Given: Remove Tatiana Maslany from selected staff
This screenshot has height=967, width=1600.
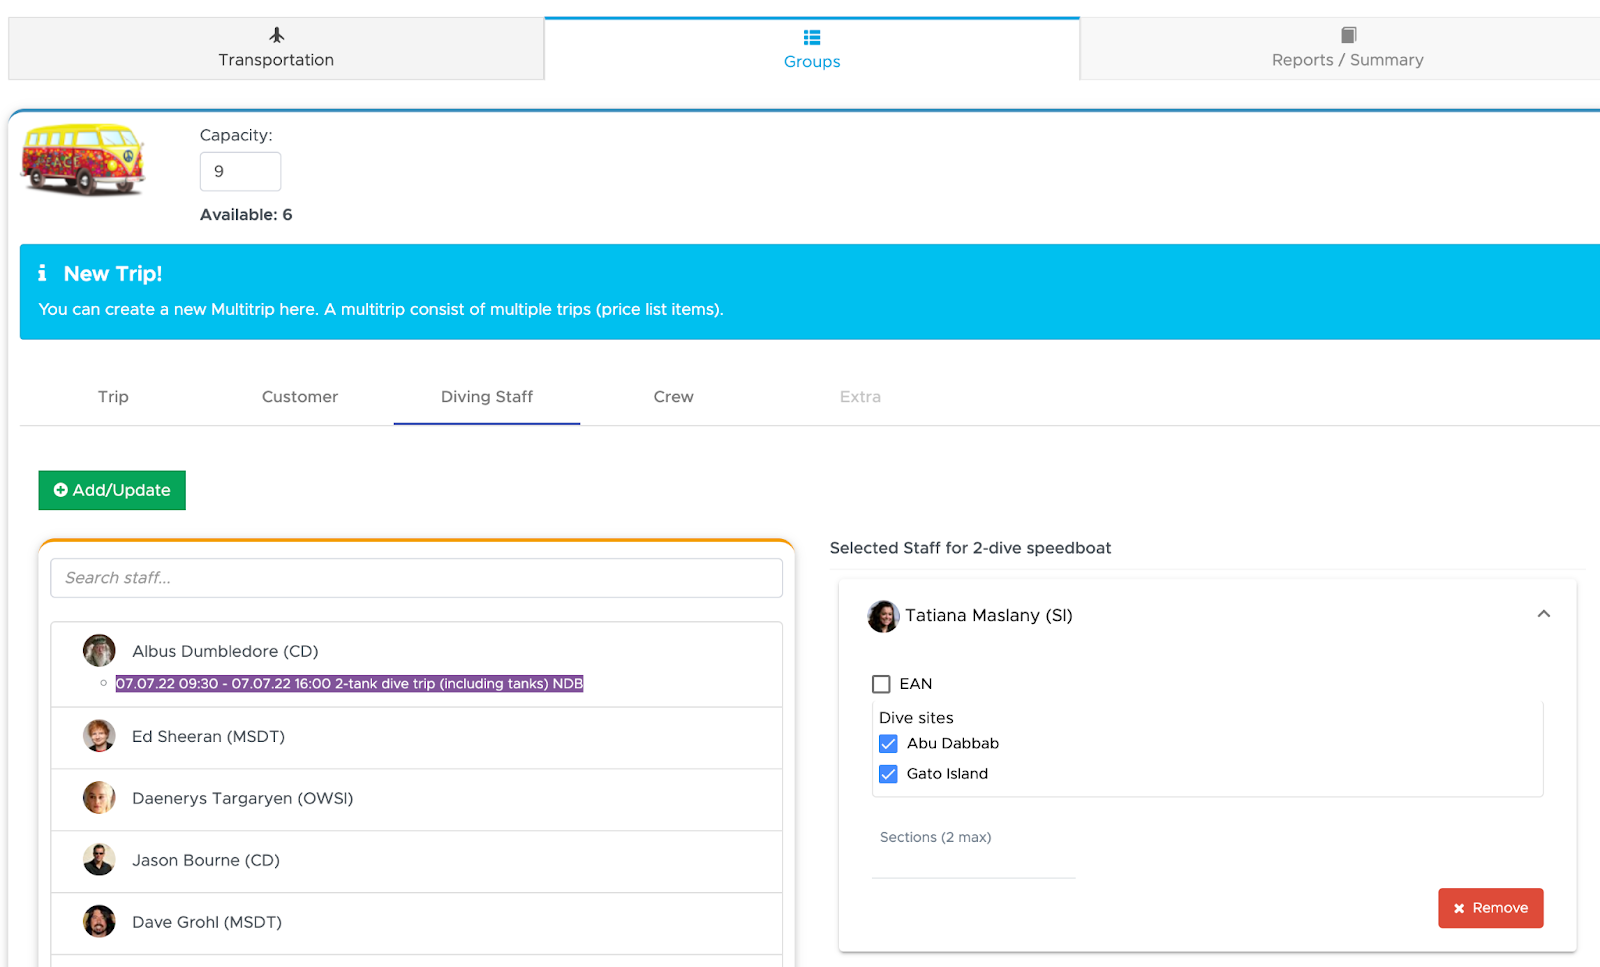Looking at the screenshot, I should tap(1491, 908).
